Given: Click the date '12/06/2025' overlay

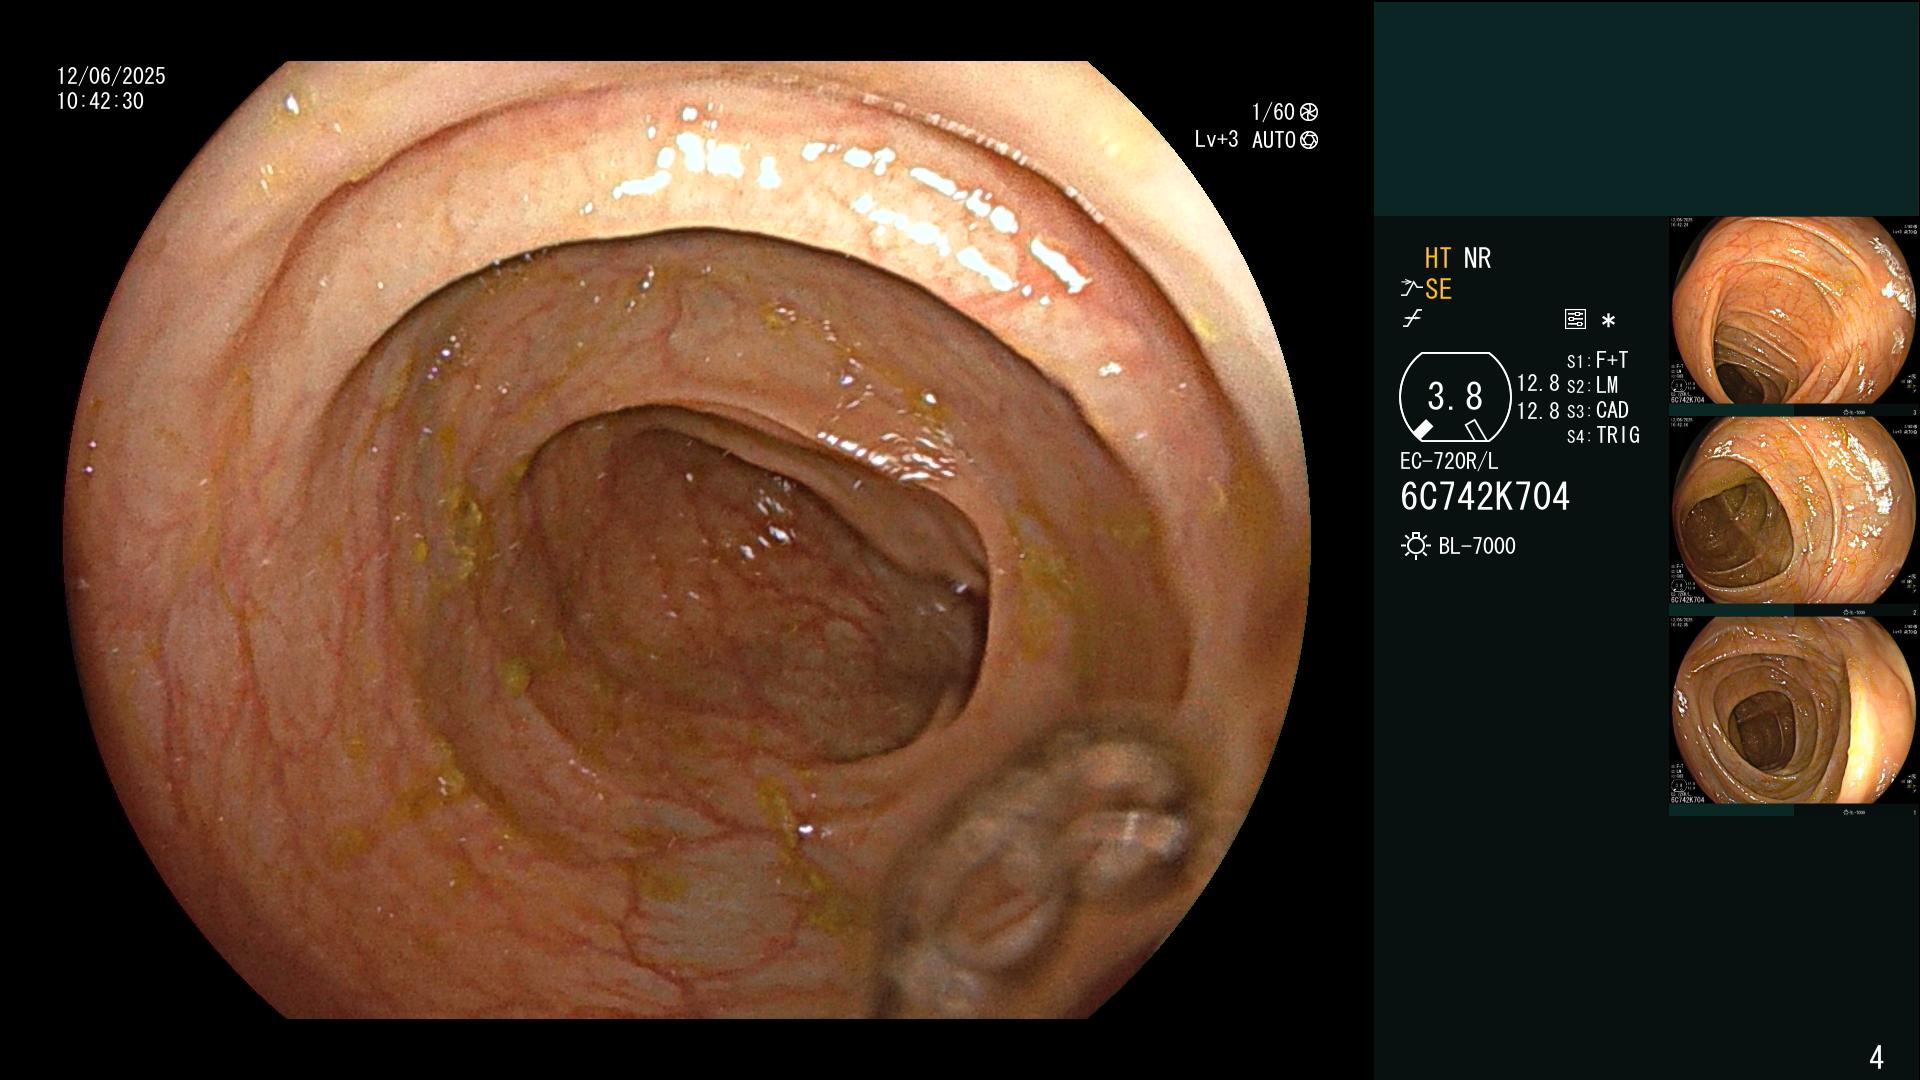Looking at the screenshot, I should pyautogui.click(x=111, y=76).
